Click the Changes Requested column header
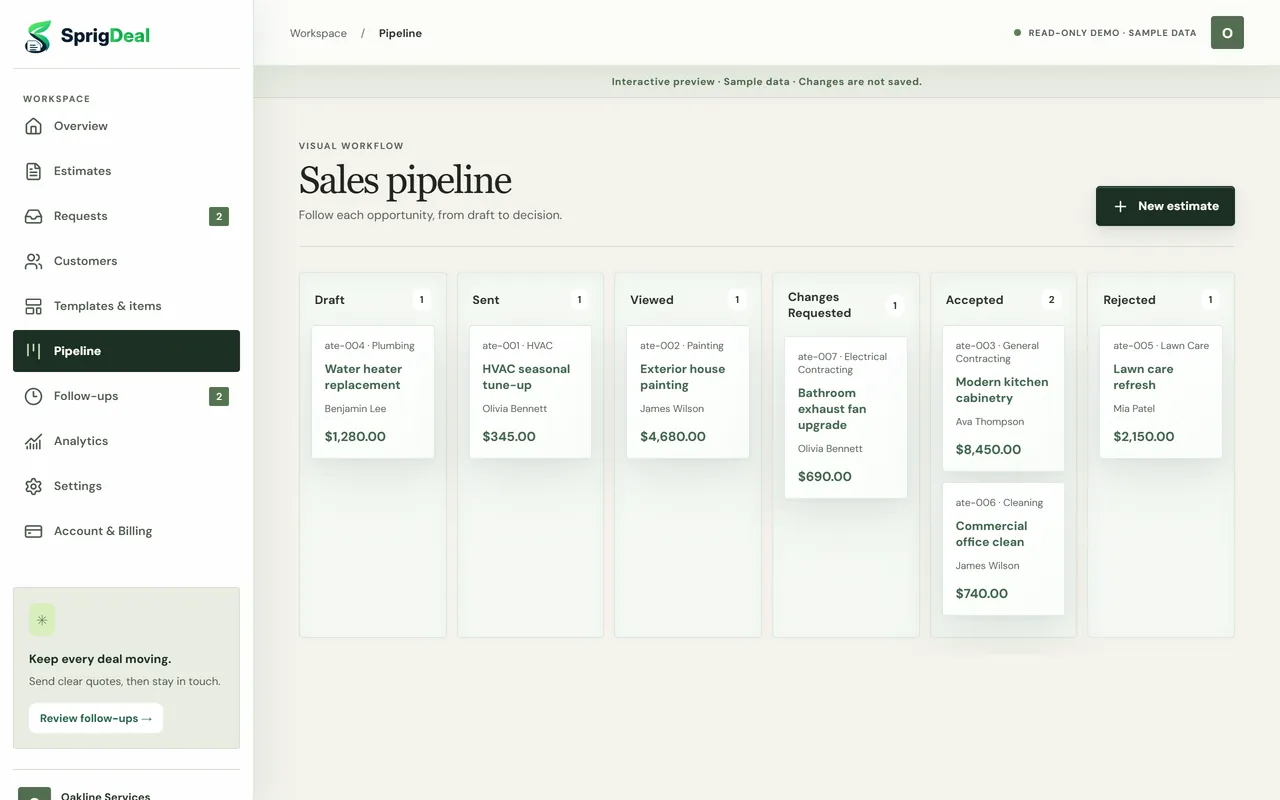The image size is (1280, 800). (820, 305)
